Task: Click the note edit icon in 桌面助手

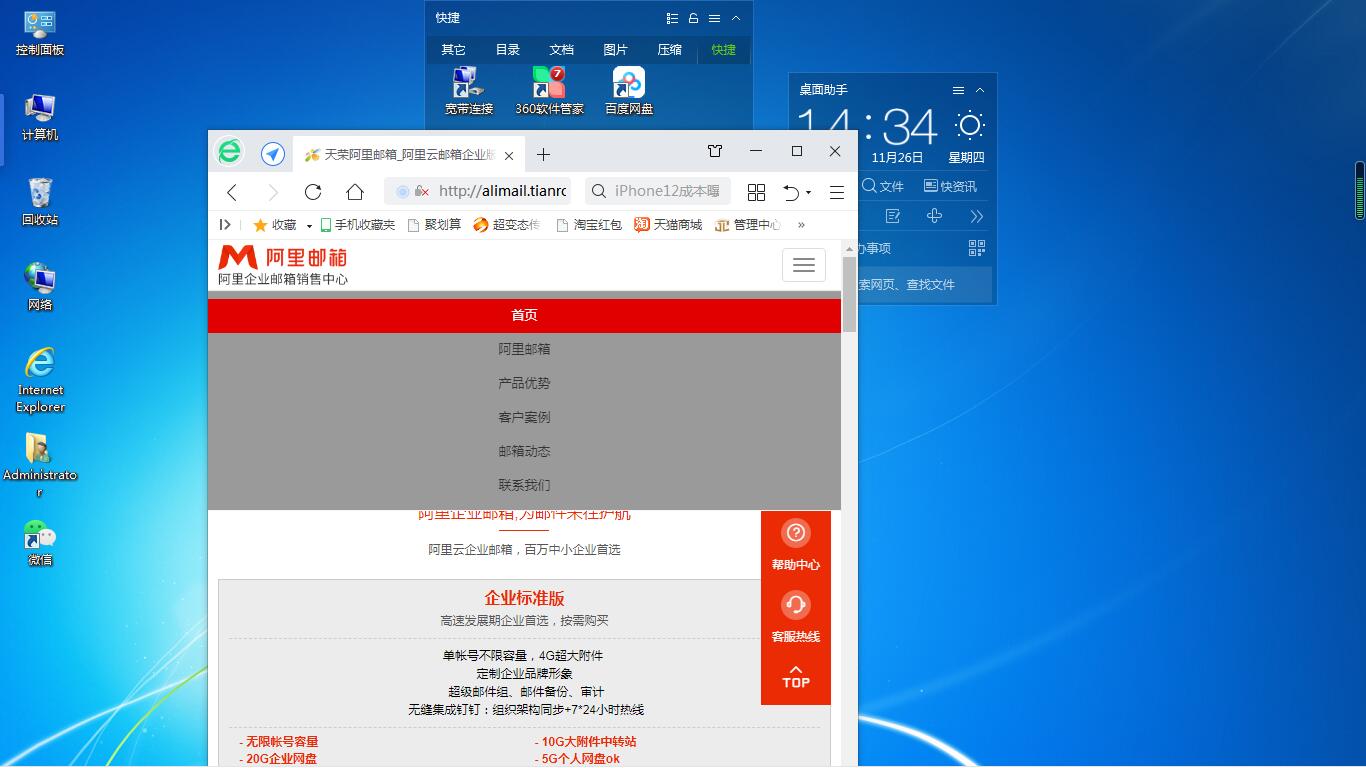Action: pos(893,216)
